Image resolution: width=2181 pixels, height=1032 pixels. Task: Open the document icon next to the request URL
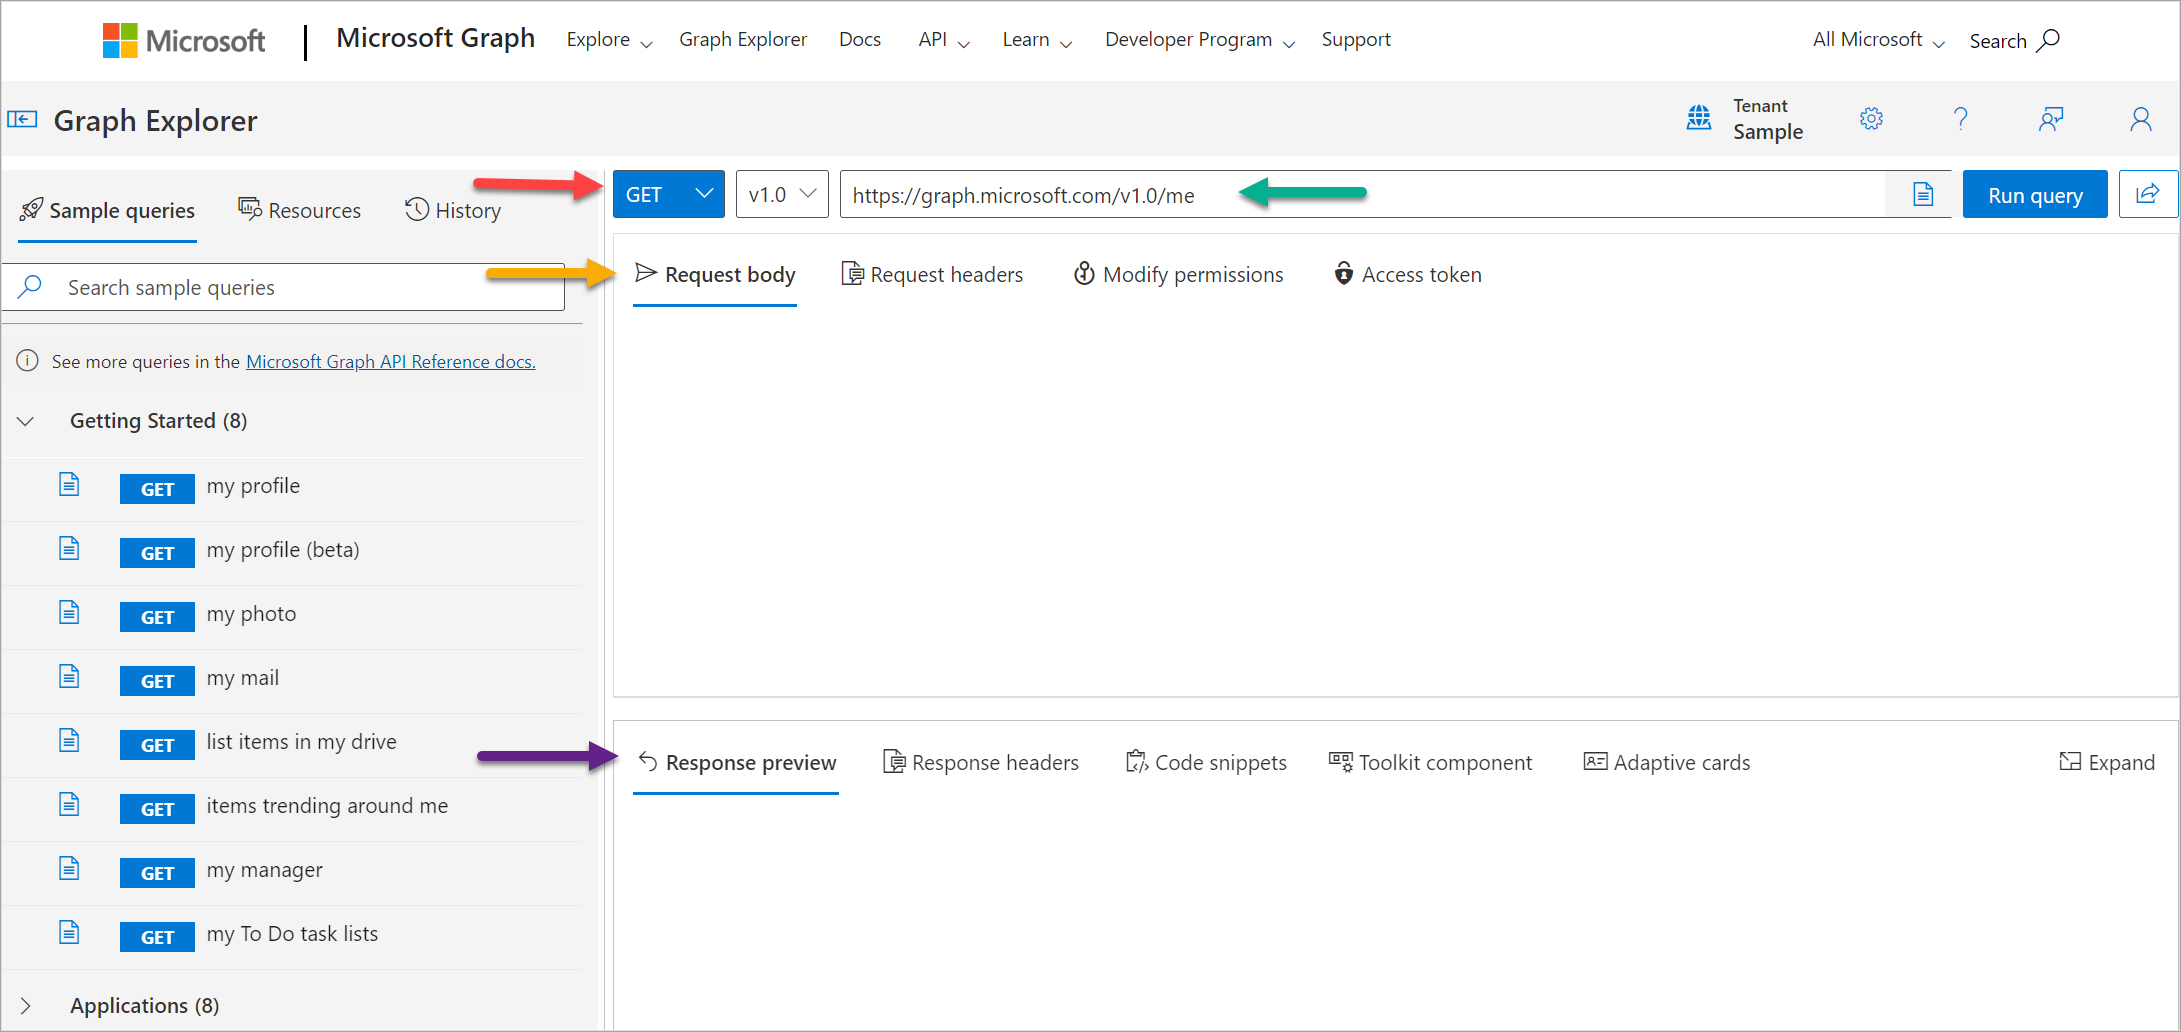coord(1922,194)
